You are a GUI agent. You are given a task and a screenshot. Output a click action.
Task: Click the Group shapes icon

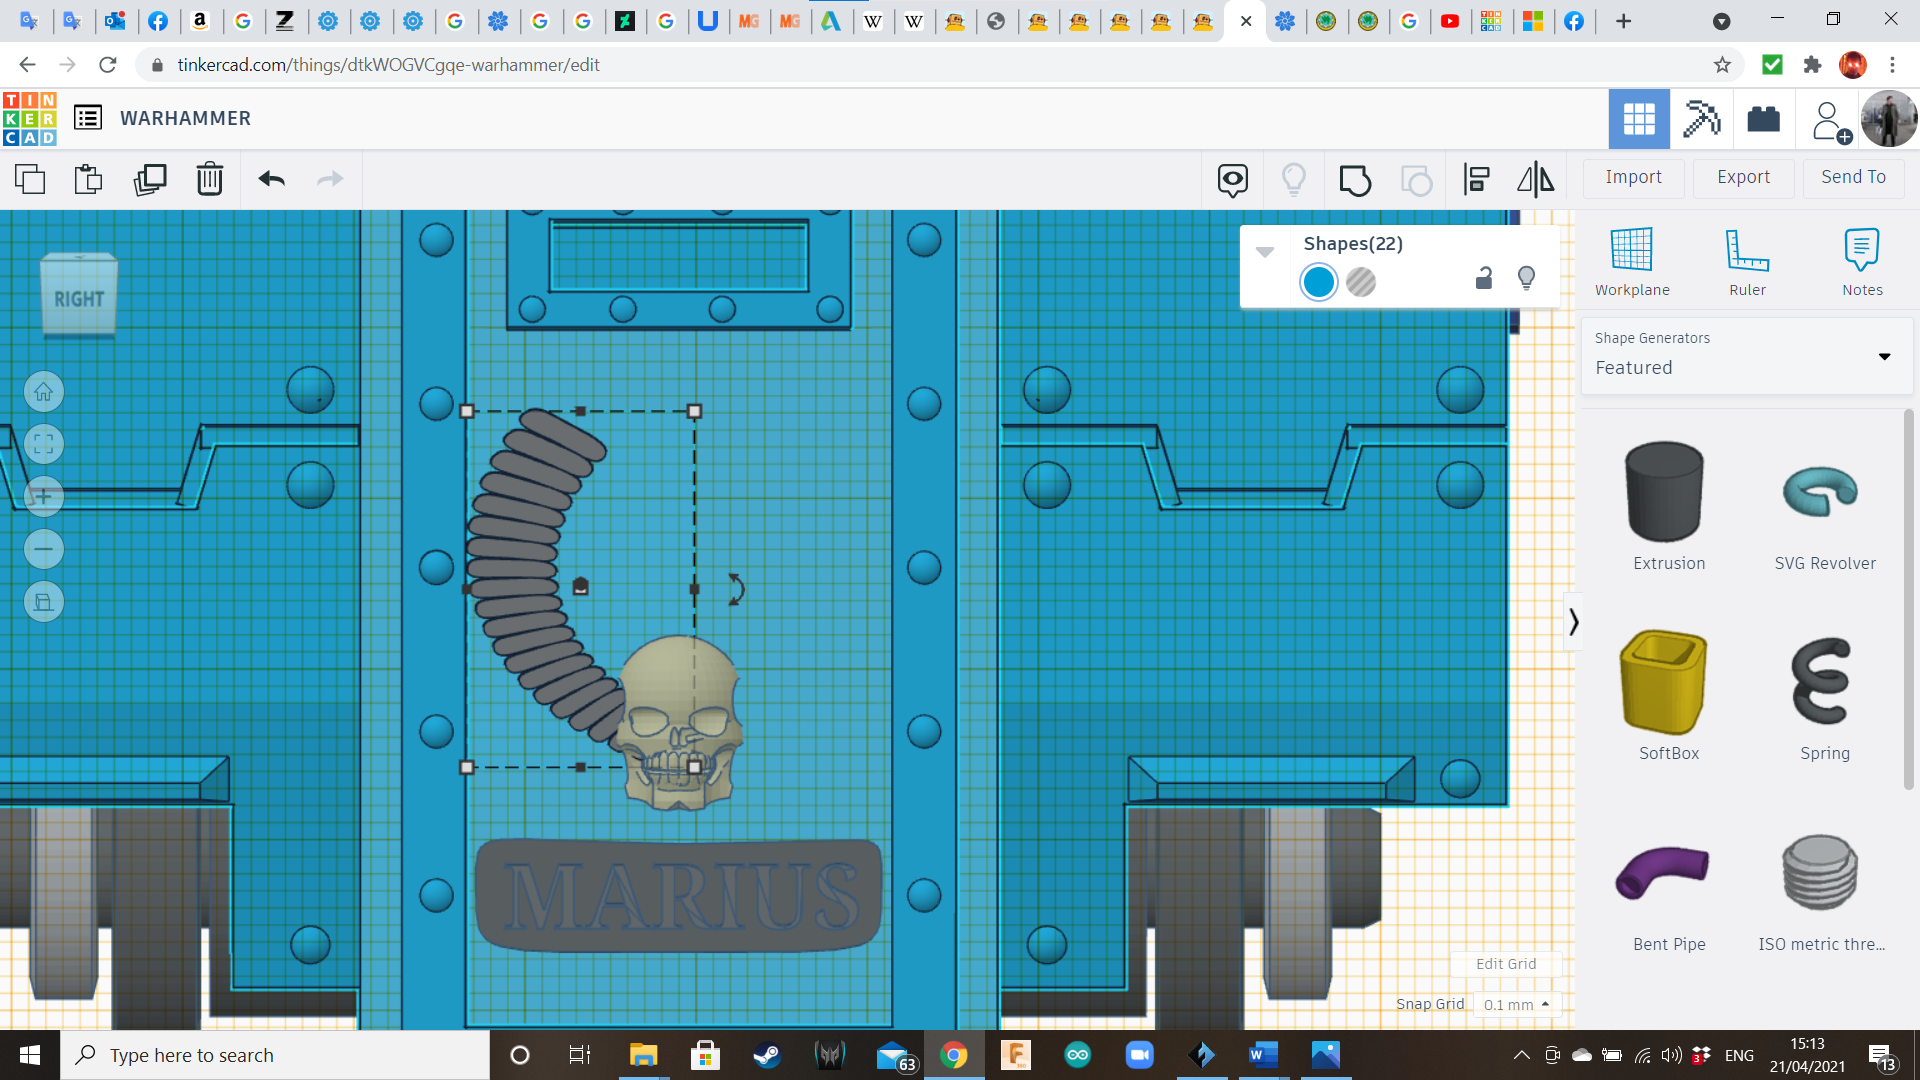1355,180
